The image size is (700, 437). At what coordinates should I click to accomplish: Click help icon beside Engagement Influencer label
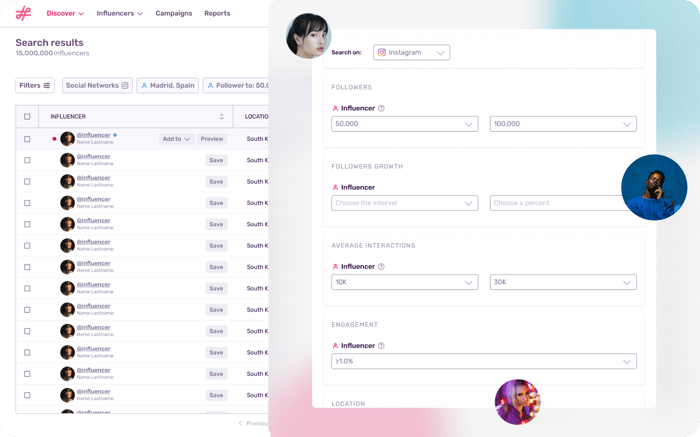(x=382, y=346)
